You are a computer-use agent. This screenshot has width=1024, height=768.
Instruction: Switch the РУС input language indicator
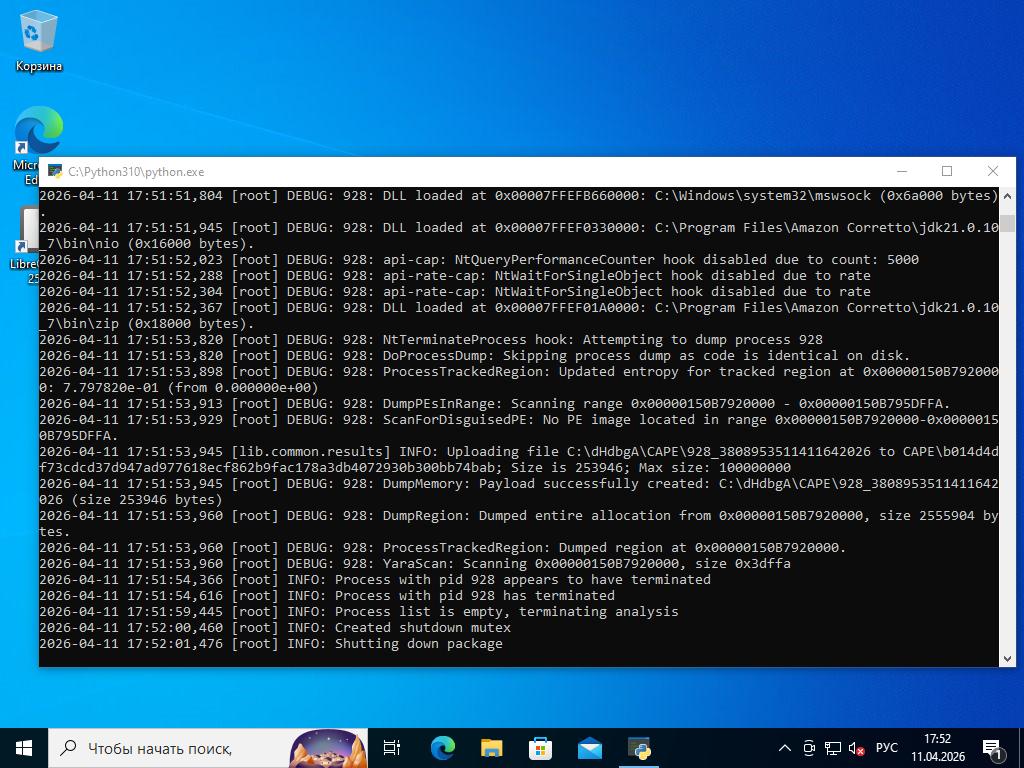pyautogui.click(x=886, y=748)
